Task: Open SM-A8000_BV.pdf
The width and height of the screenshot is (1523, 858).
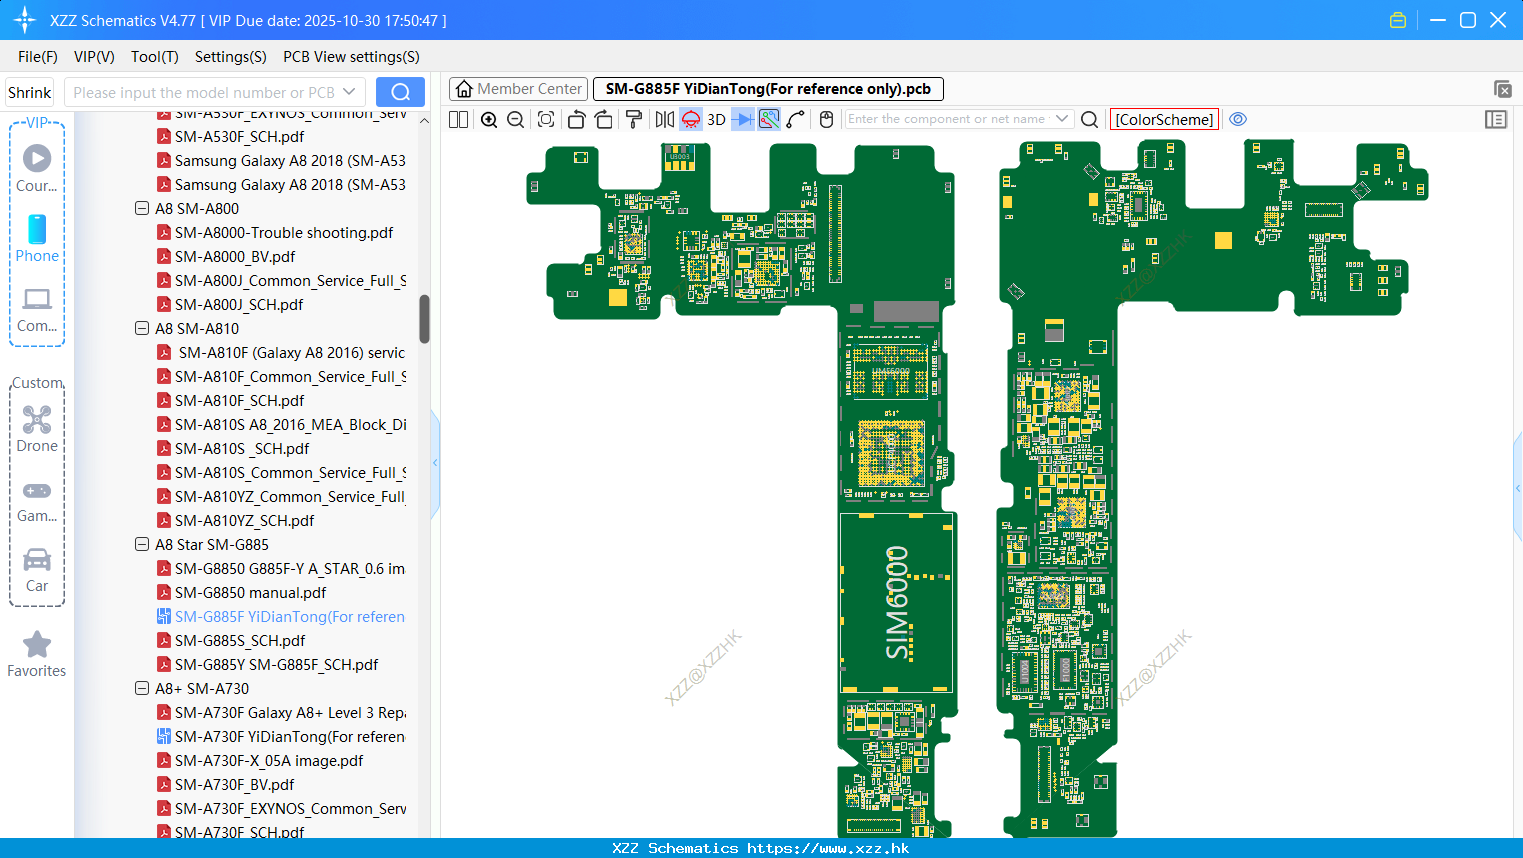Action: (x=235, y=257)
